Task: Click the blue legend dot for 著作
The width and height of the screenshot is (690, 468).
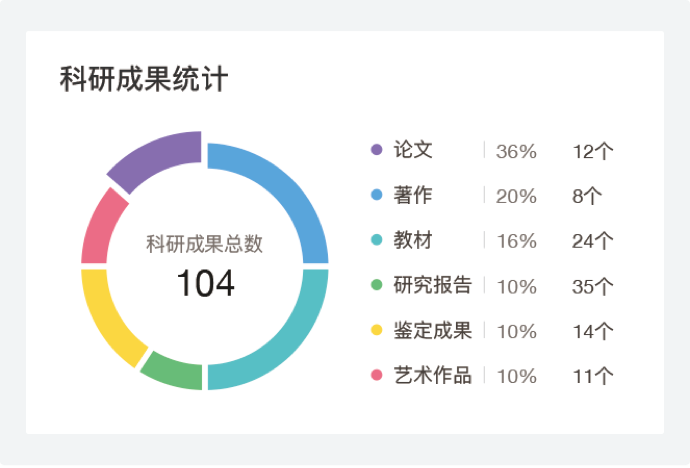Action: [377, 195]
